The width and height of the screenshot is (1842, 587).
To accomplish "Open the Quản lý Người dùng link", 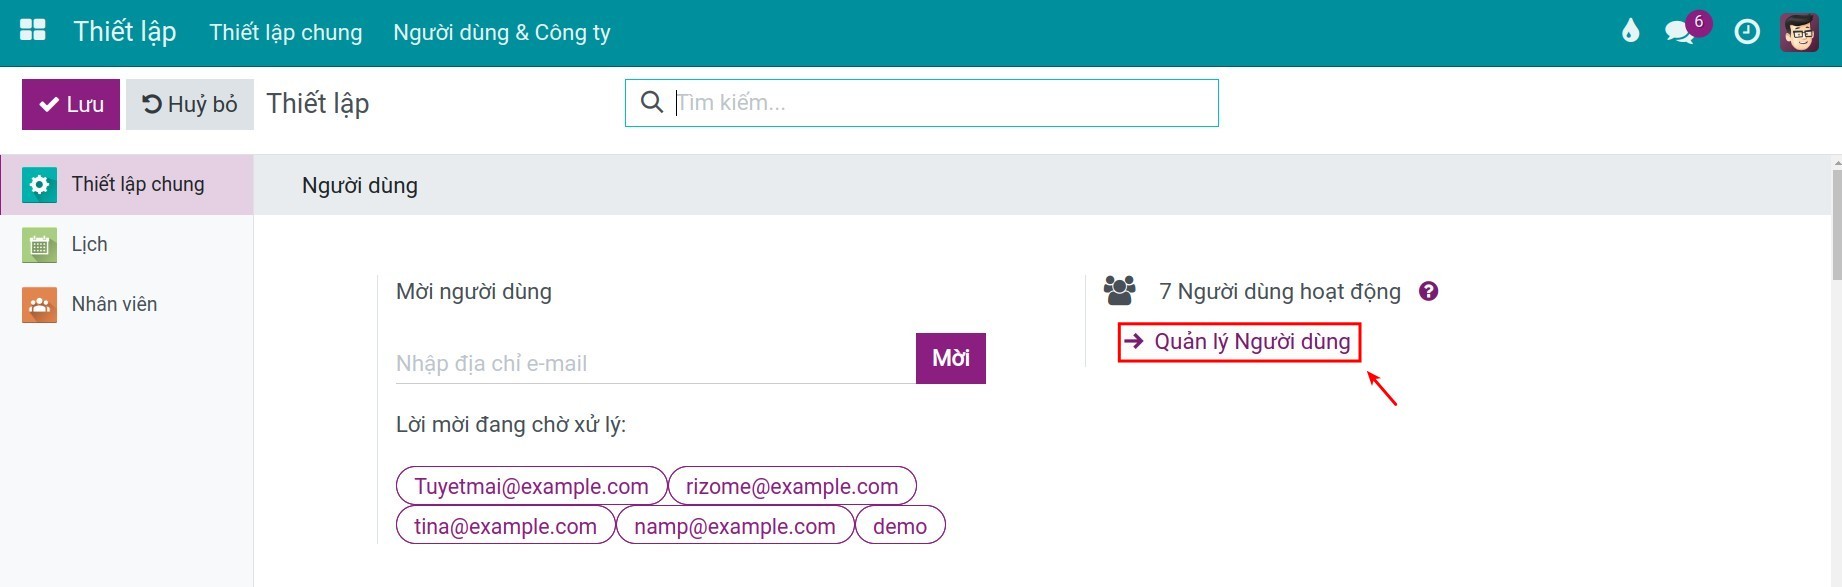I will 1240,342.
